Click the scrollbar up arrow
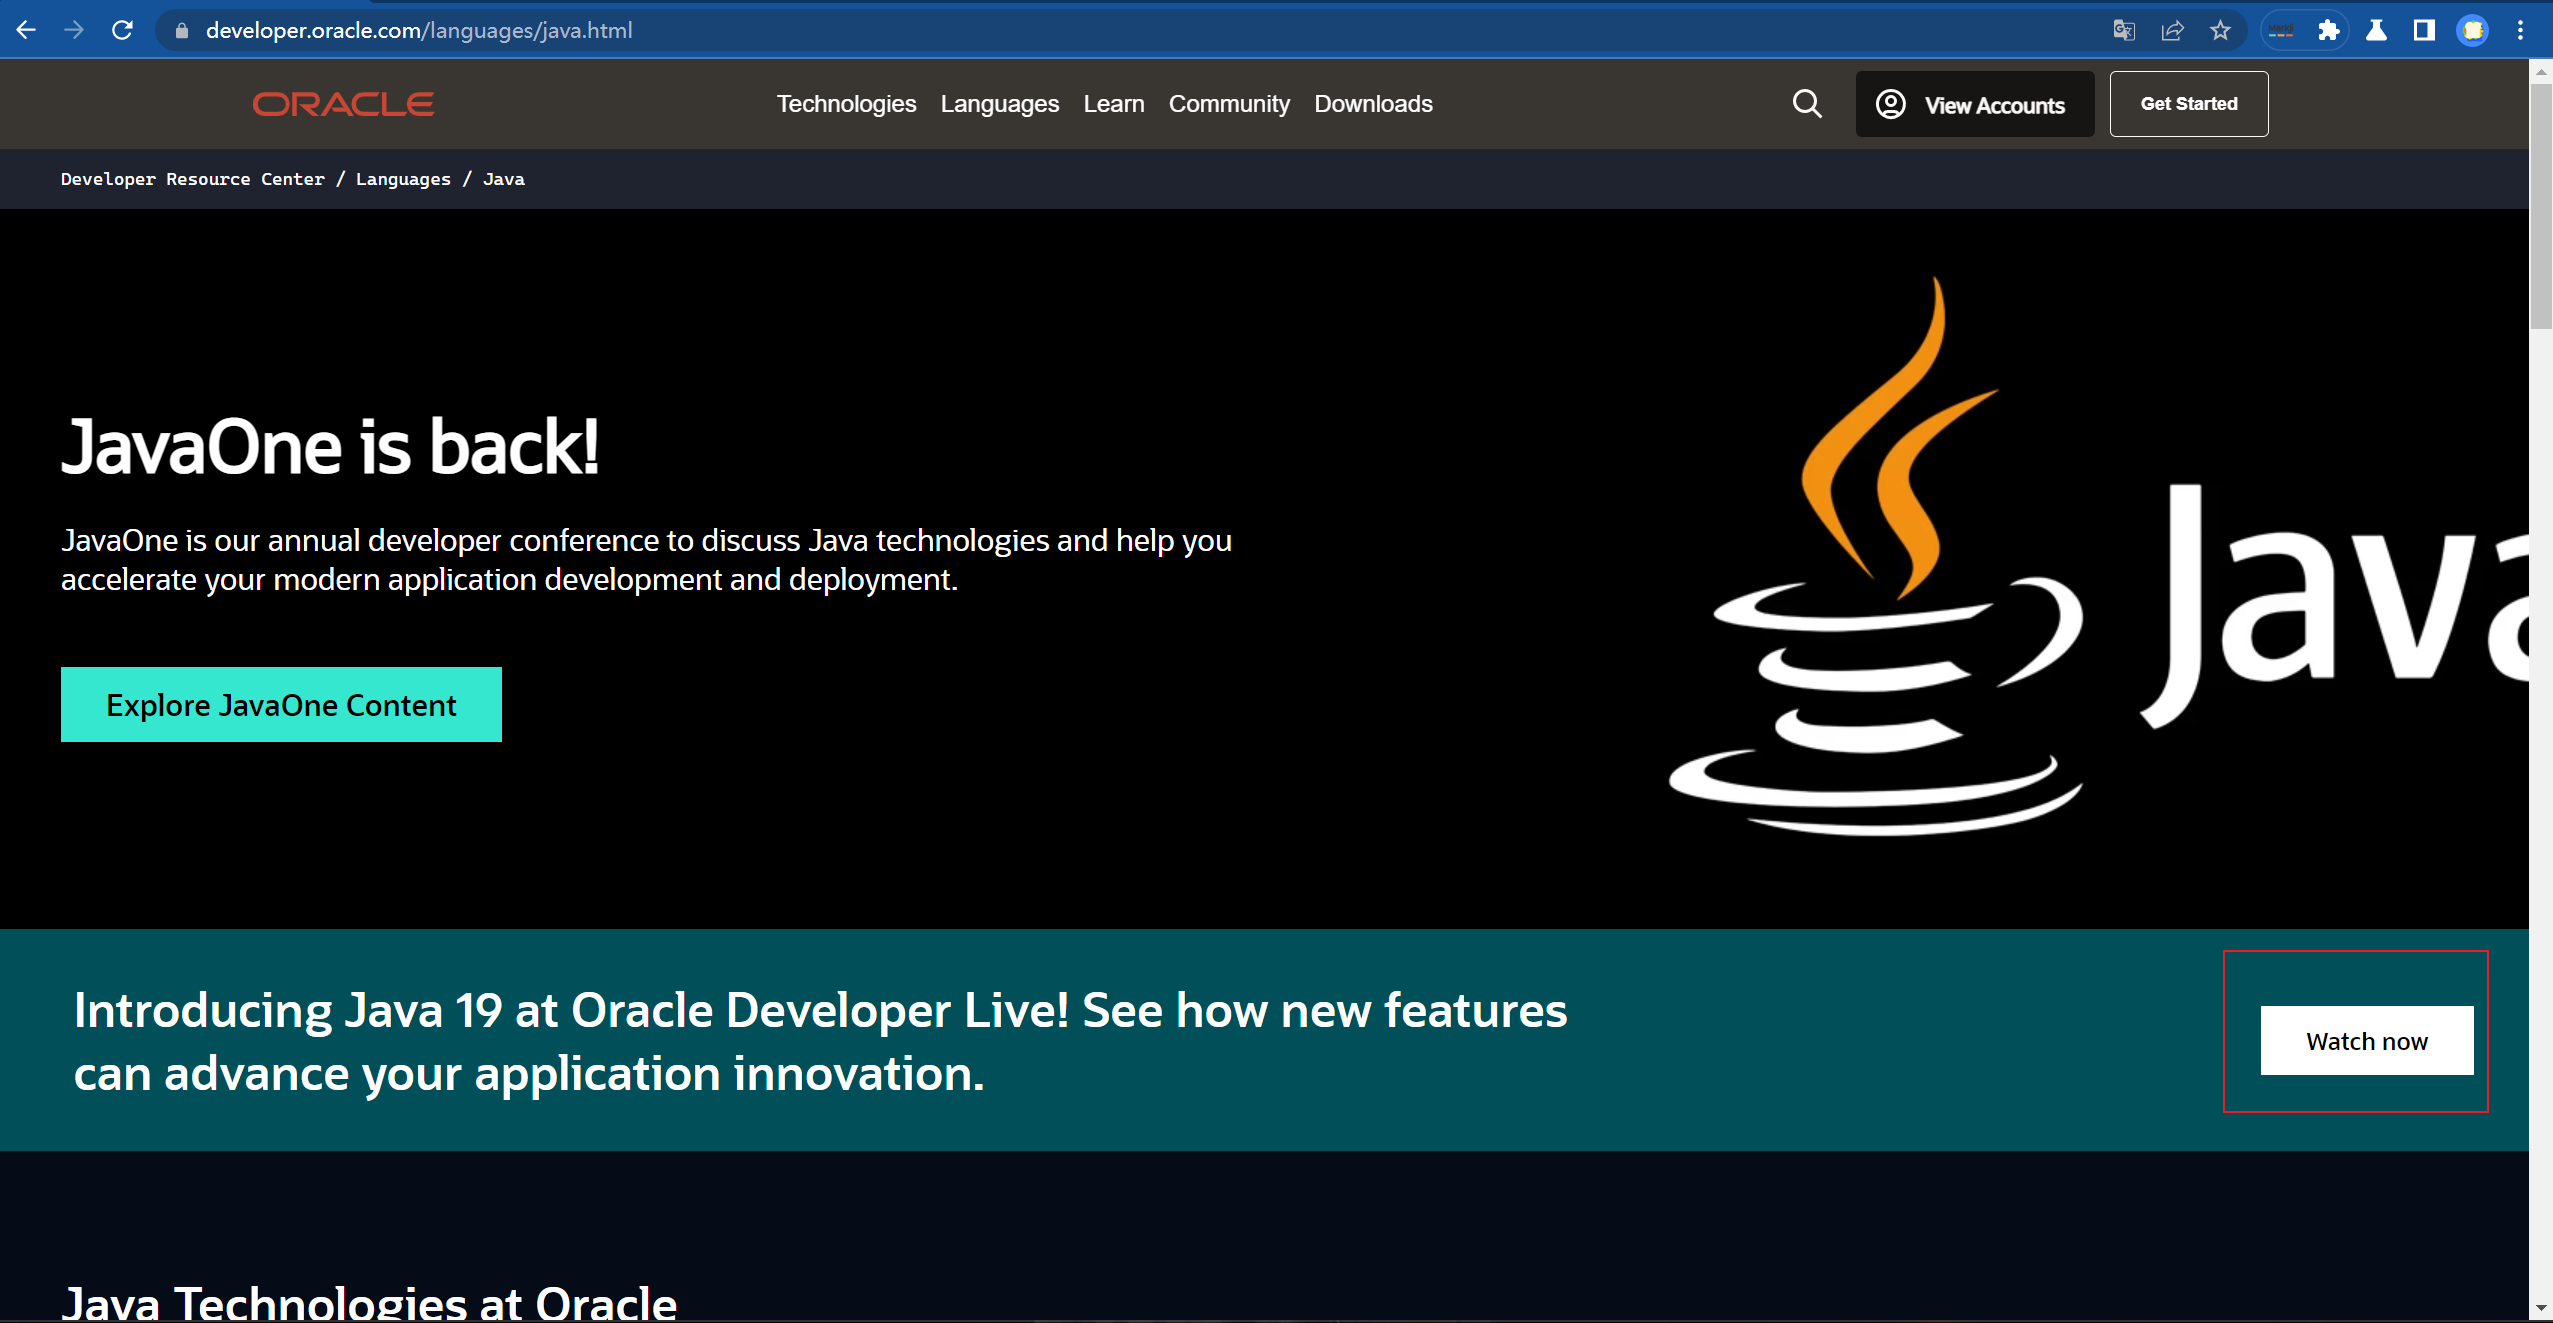 (x=2540, y=72)
